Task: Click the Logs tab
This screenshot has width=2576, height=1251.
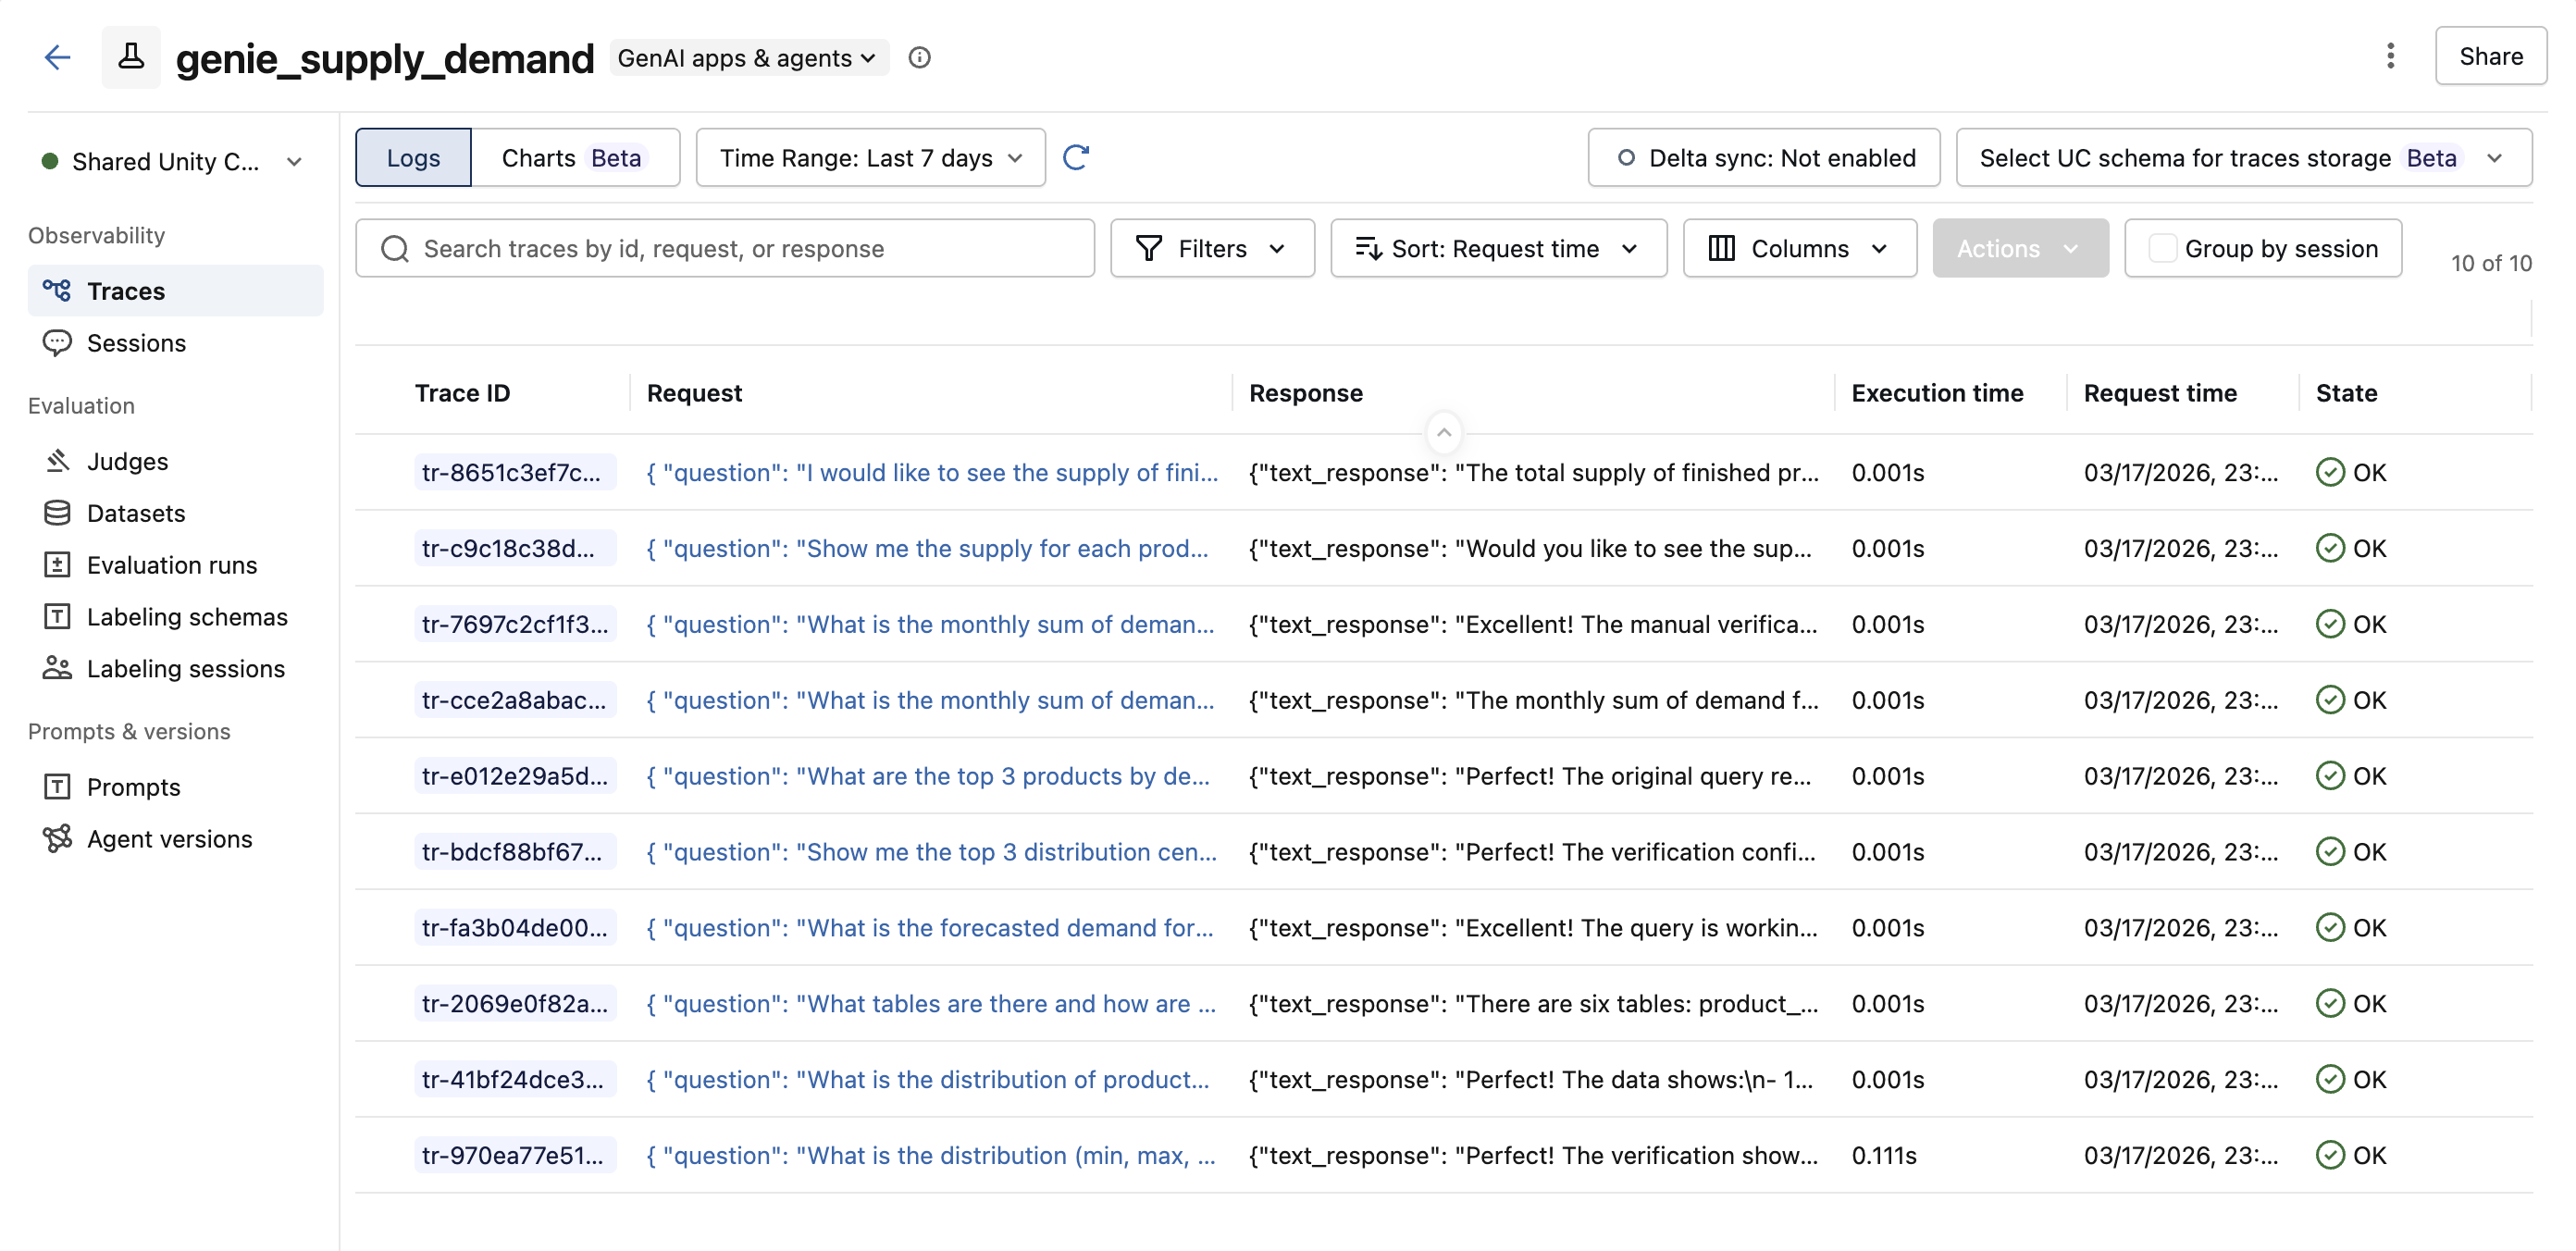Action: [412, 157]
